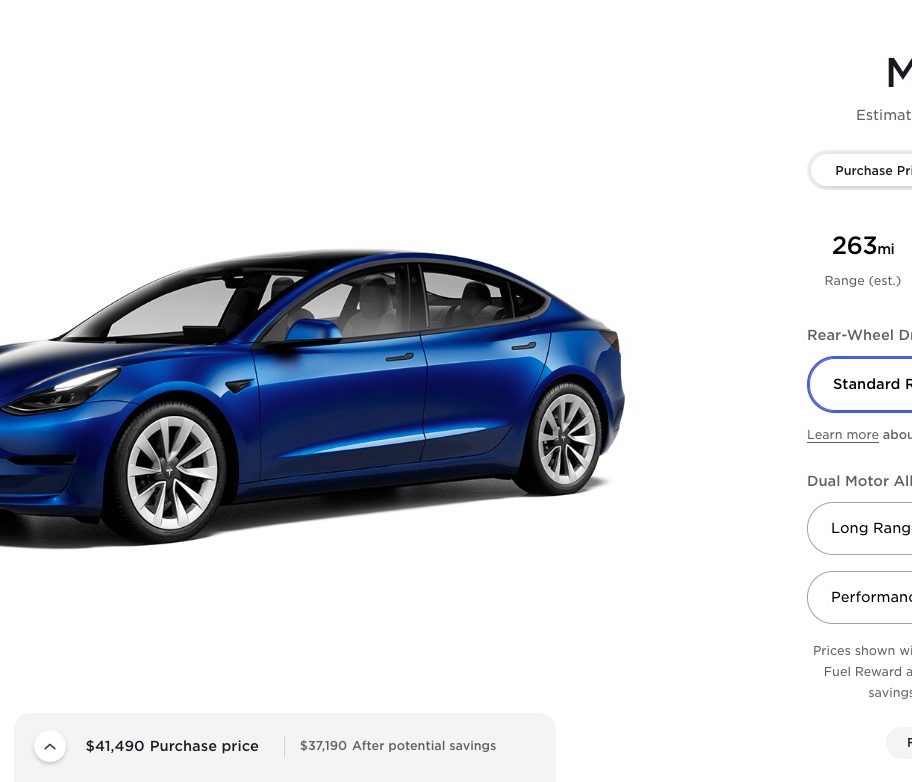Click the rear taillight of the car
Screen dimensions: 912x782
610,340
